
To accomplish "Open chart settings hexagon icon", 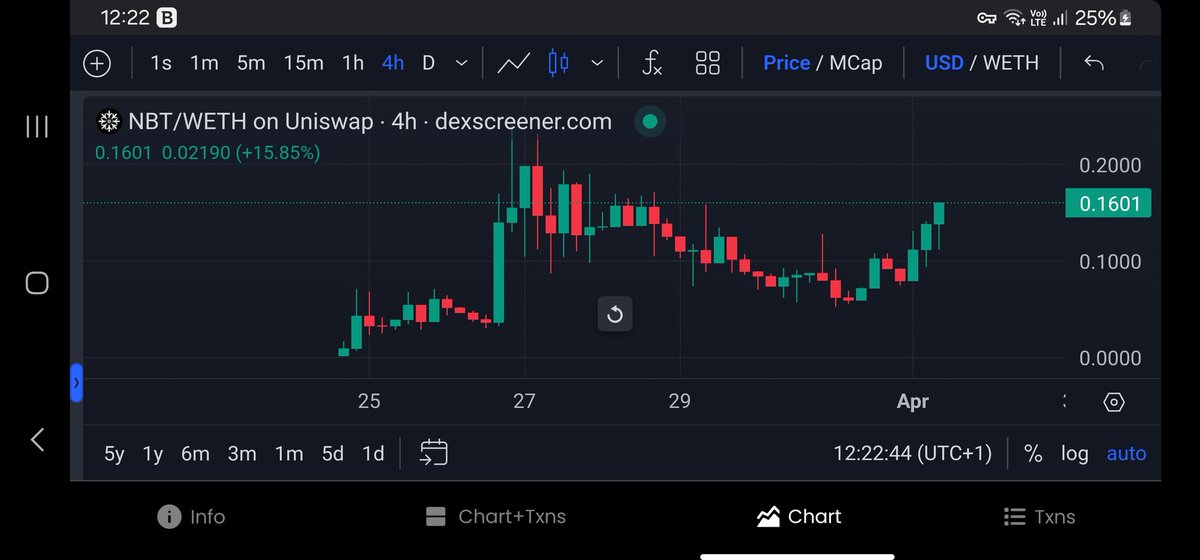I will [1114, 402].
